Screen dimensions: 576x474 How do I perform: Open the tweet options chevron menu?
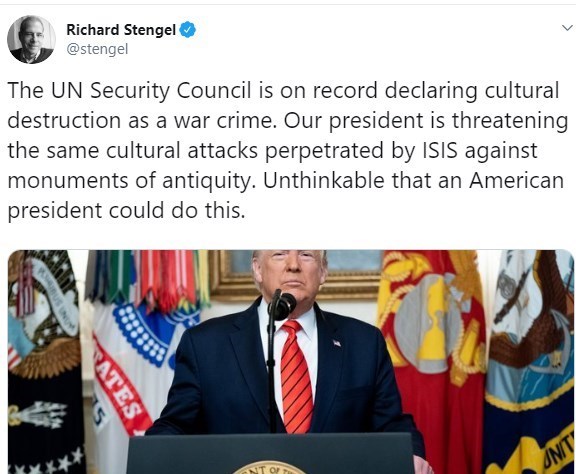pyautogui.click(x=567, y=28)
